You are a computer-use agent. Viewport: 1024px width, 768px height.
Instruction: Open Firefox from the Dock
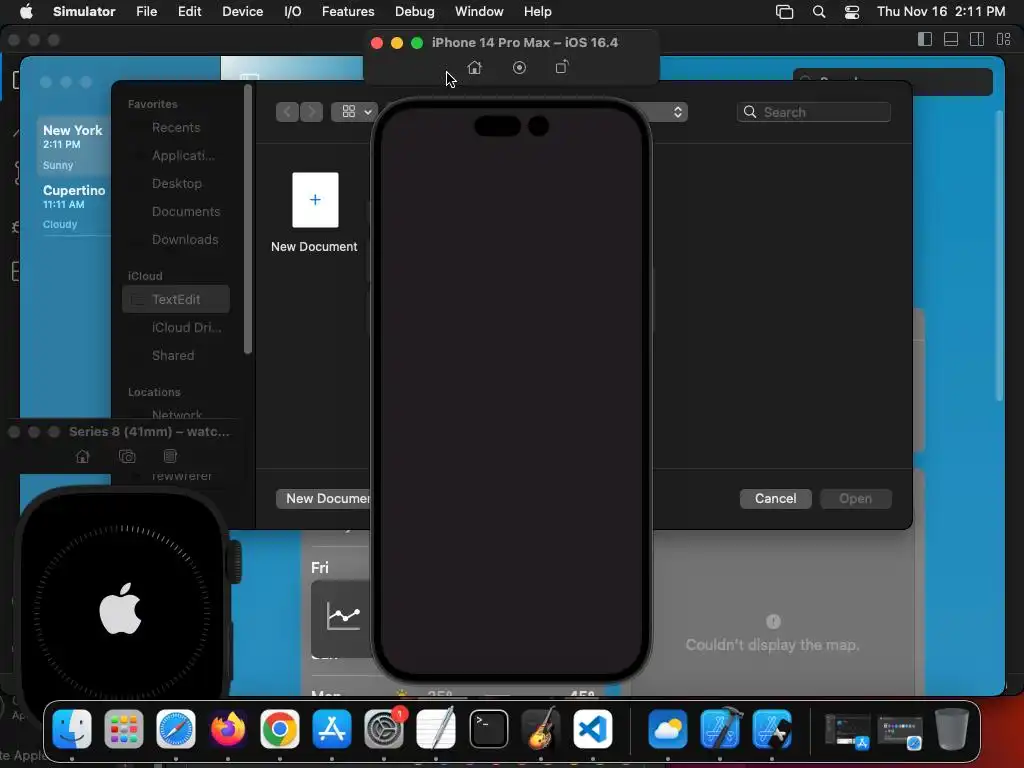(x=228, y=729)
